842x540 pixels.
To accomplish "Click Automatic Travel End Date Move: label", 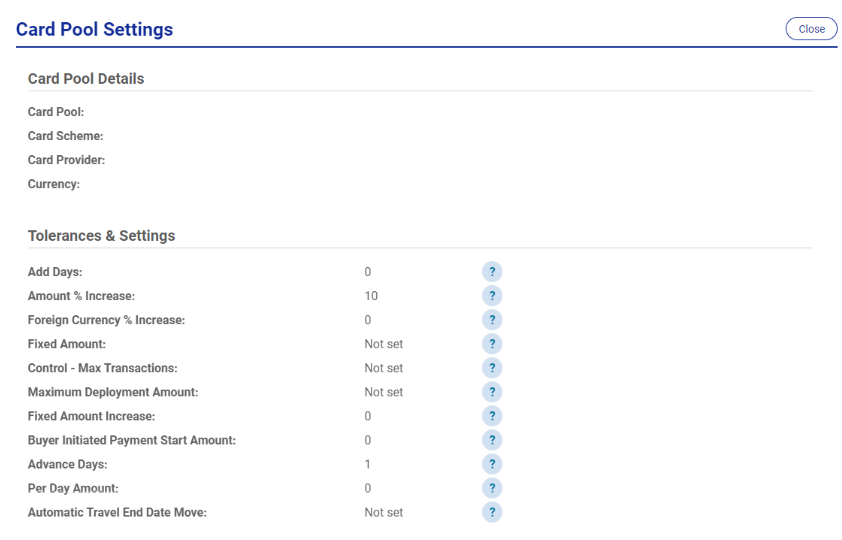I will tap(117, 513).
